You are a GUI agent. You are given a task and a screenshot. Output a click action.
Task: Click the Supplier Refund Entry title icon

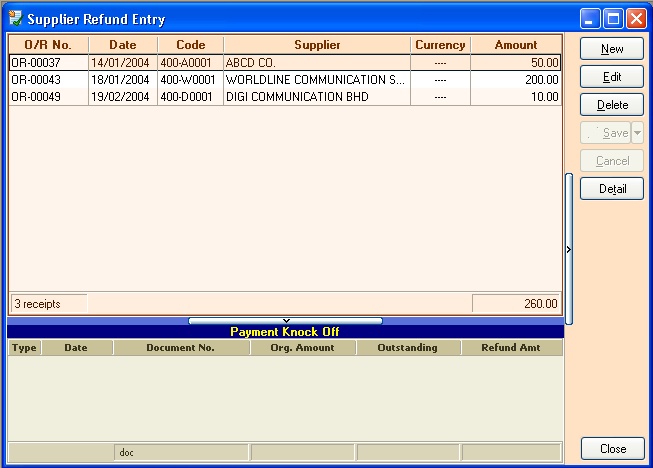[15, 18]
